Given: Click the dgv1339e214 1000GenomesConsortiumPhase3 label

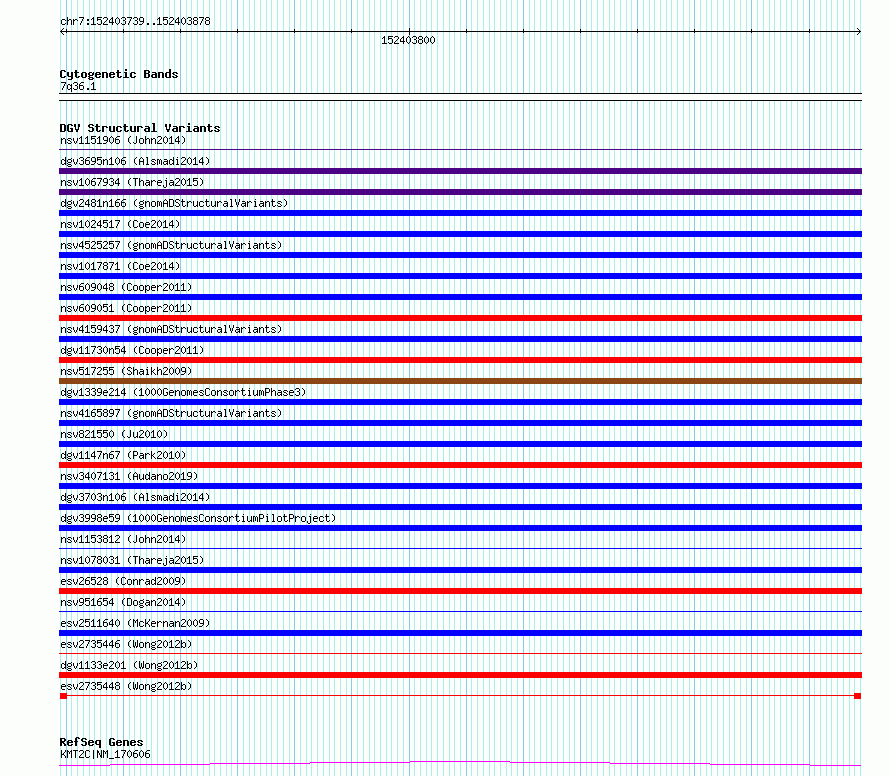Looking at the screenshot, I should coord(183,392).
